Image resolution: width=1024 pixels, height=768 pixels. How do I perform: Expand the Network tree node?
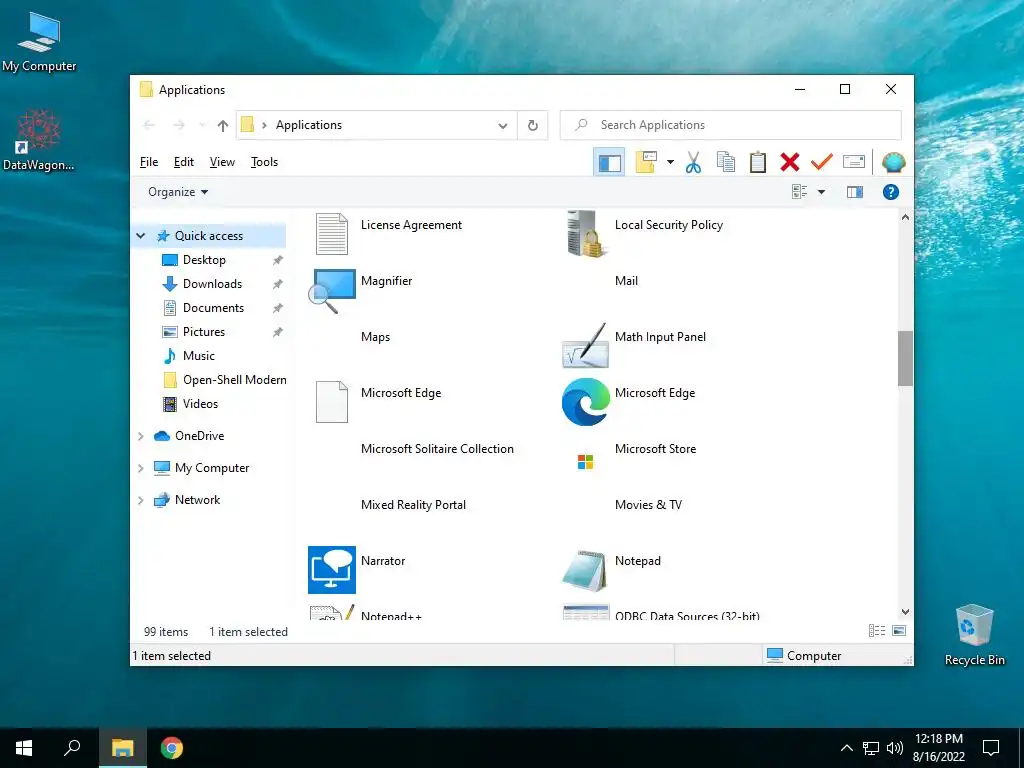[140, 500]
